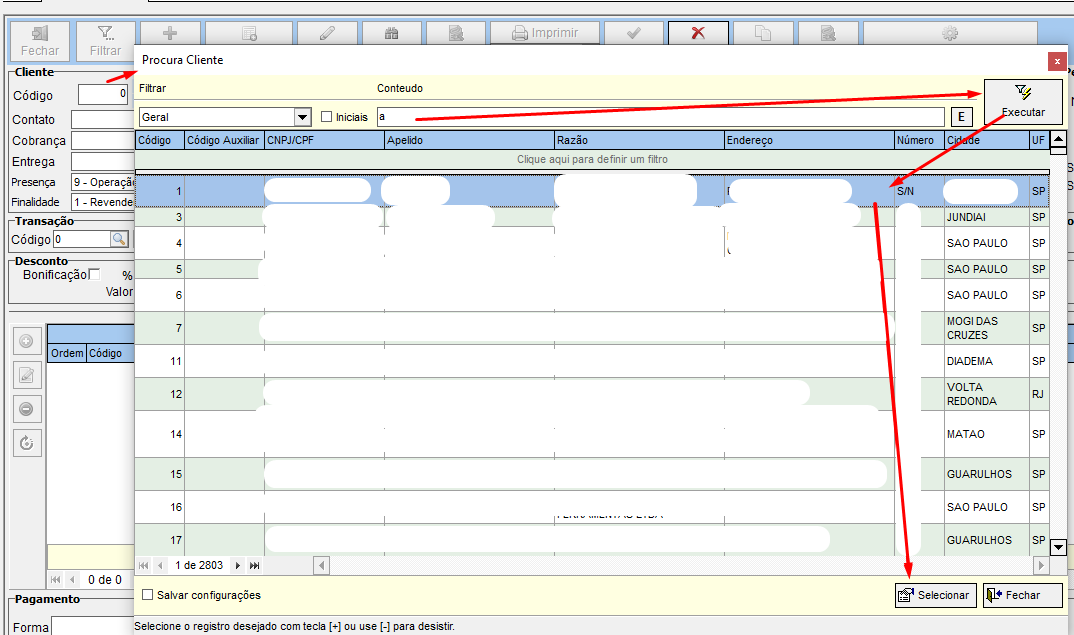The height and width of the screenshot is (635, 1074).
Task: Sort by the Cidade column header
Action: click(985, 141)
